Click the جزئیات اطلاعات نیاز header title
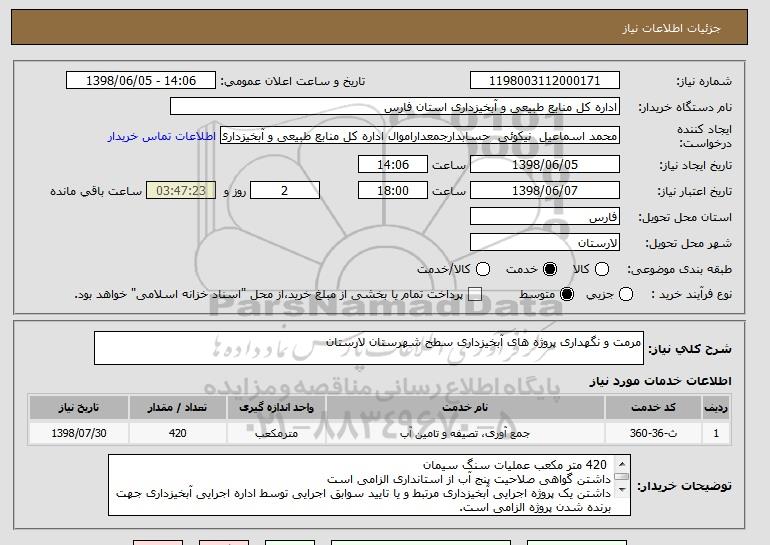 671,28
